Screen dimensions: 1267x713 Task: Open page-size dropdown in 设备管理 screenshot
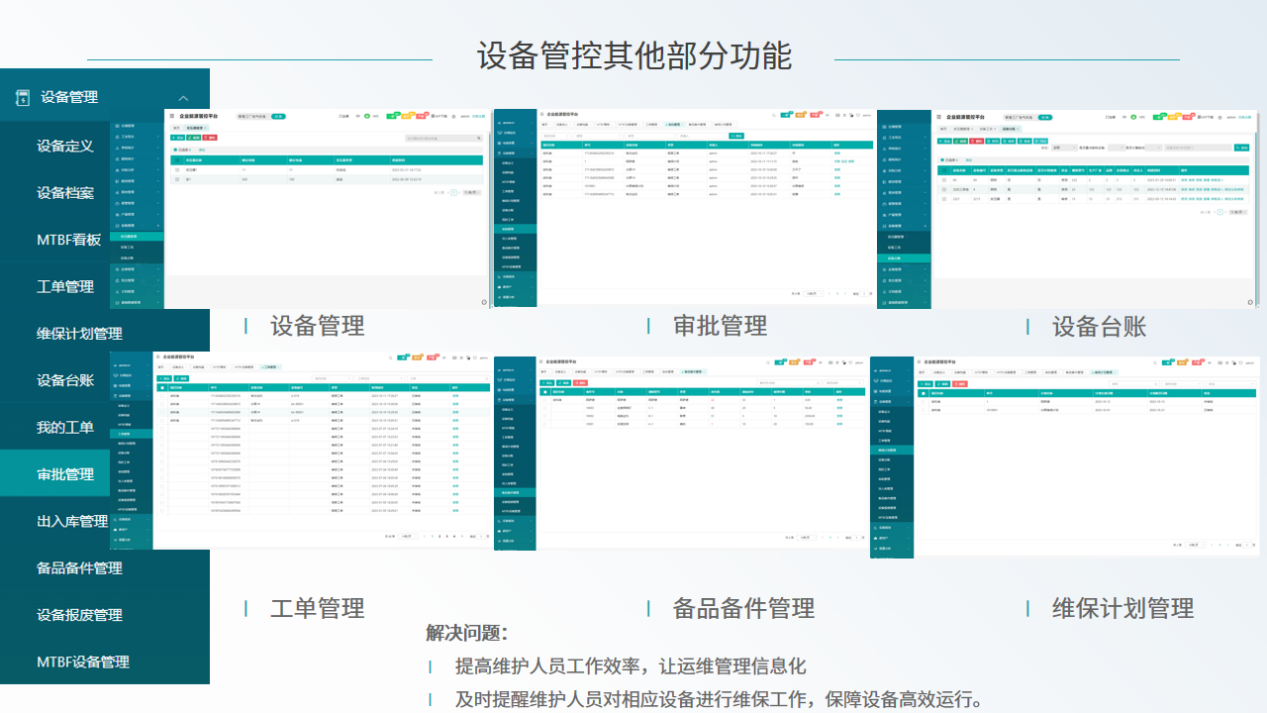point(471,191)
